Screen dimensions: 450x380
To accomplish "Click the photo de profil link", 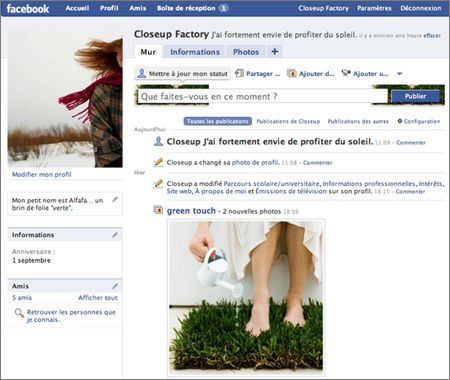I will pyautogui.click(x=255, y=162).
